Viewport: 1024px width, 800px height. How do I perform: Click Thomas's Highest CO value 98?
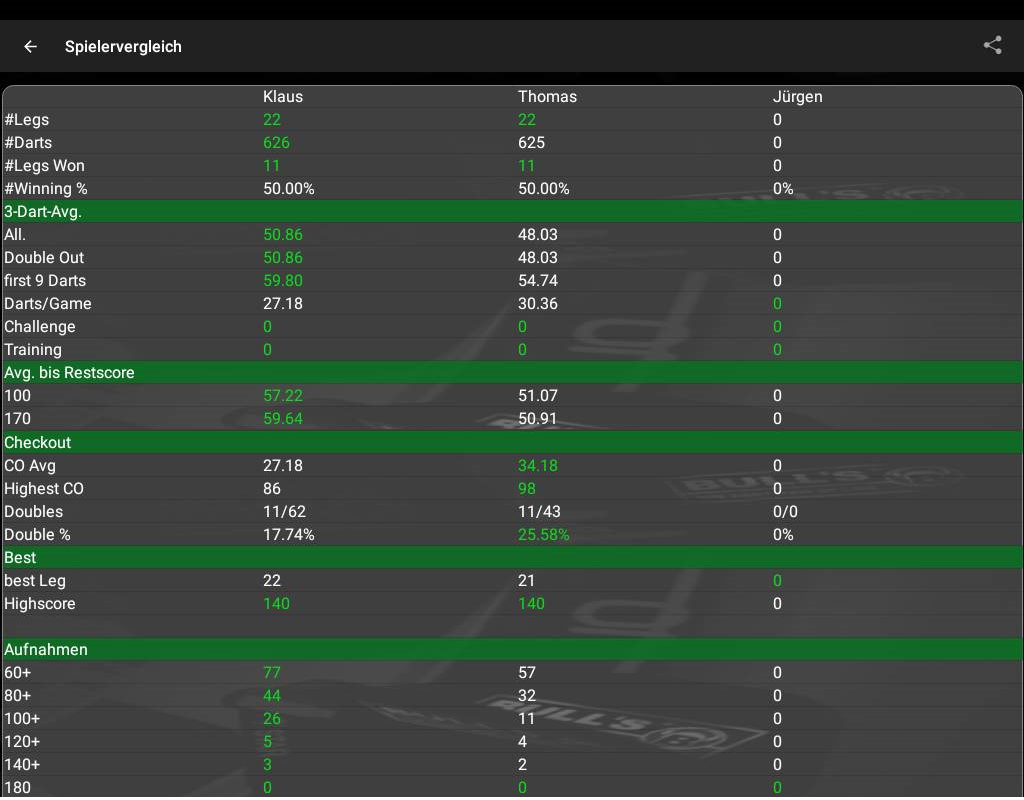[x=527, y=489]
